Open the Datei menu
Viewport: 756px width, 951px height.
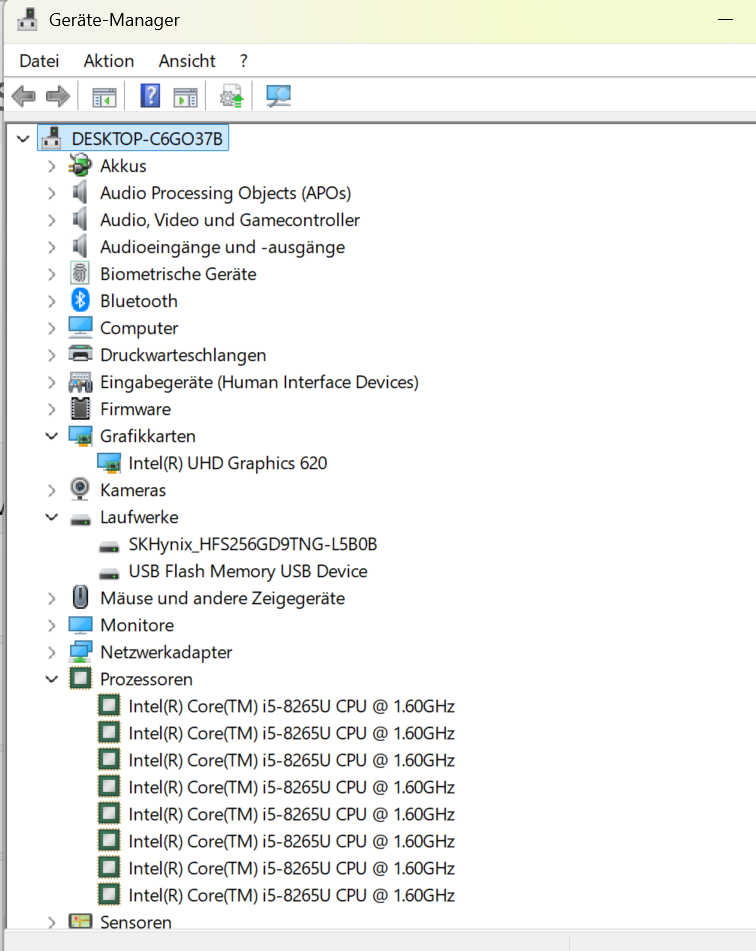click(39, 61)
